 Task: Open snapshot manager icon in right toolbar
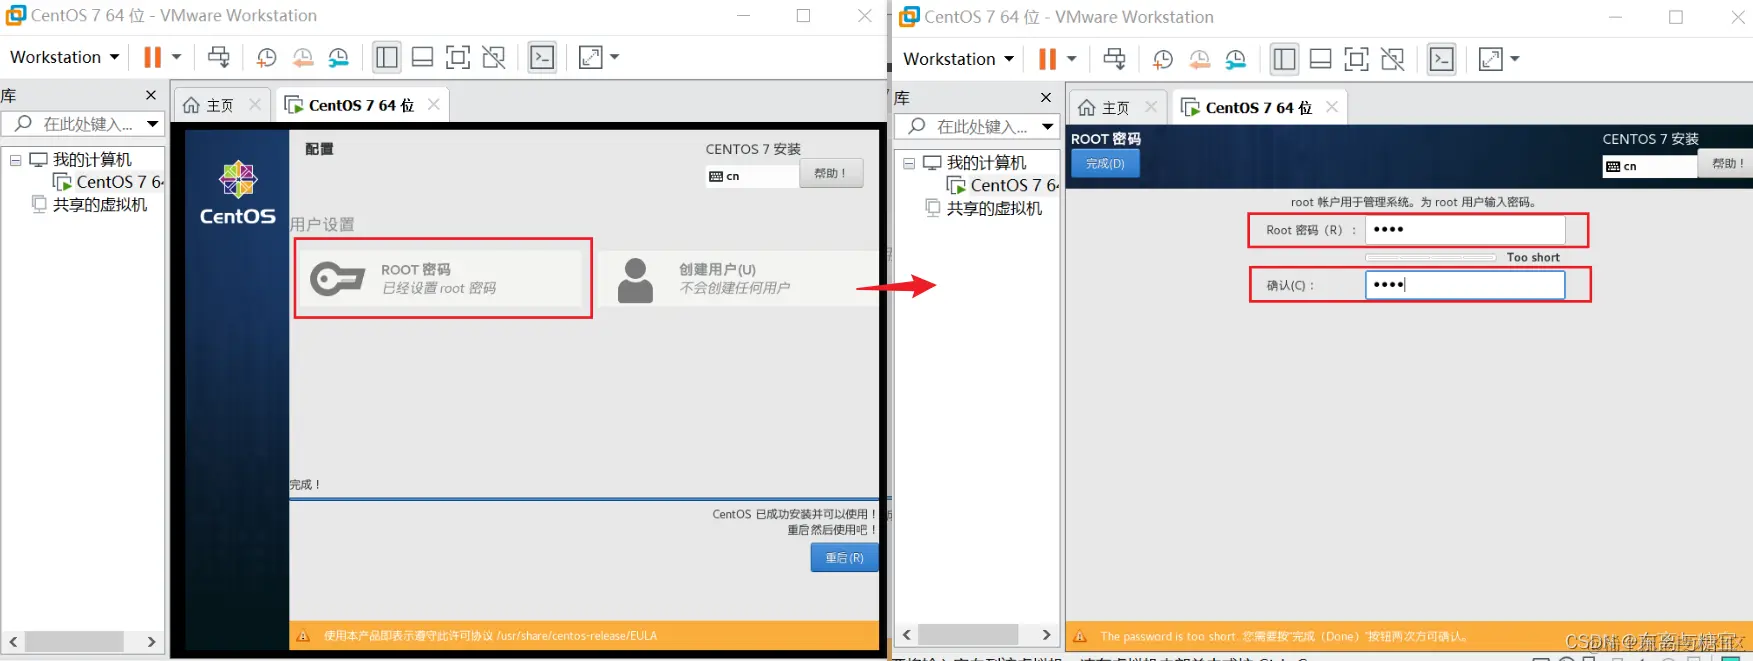click(x=1236, y=59)
